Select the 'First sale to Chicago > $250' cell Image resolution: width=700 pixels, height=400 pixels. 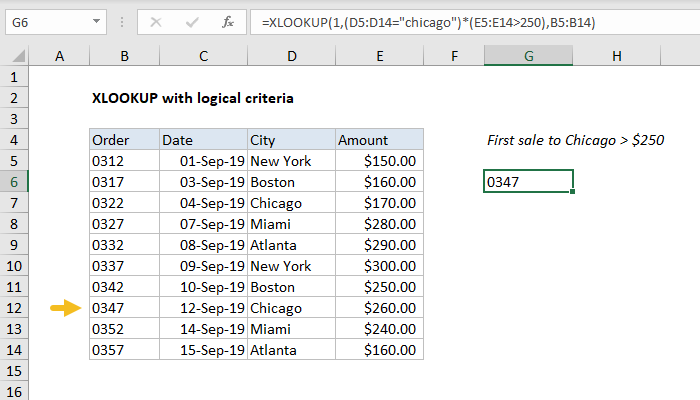pyautogui.click(x=575, y=140)
